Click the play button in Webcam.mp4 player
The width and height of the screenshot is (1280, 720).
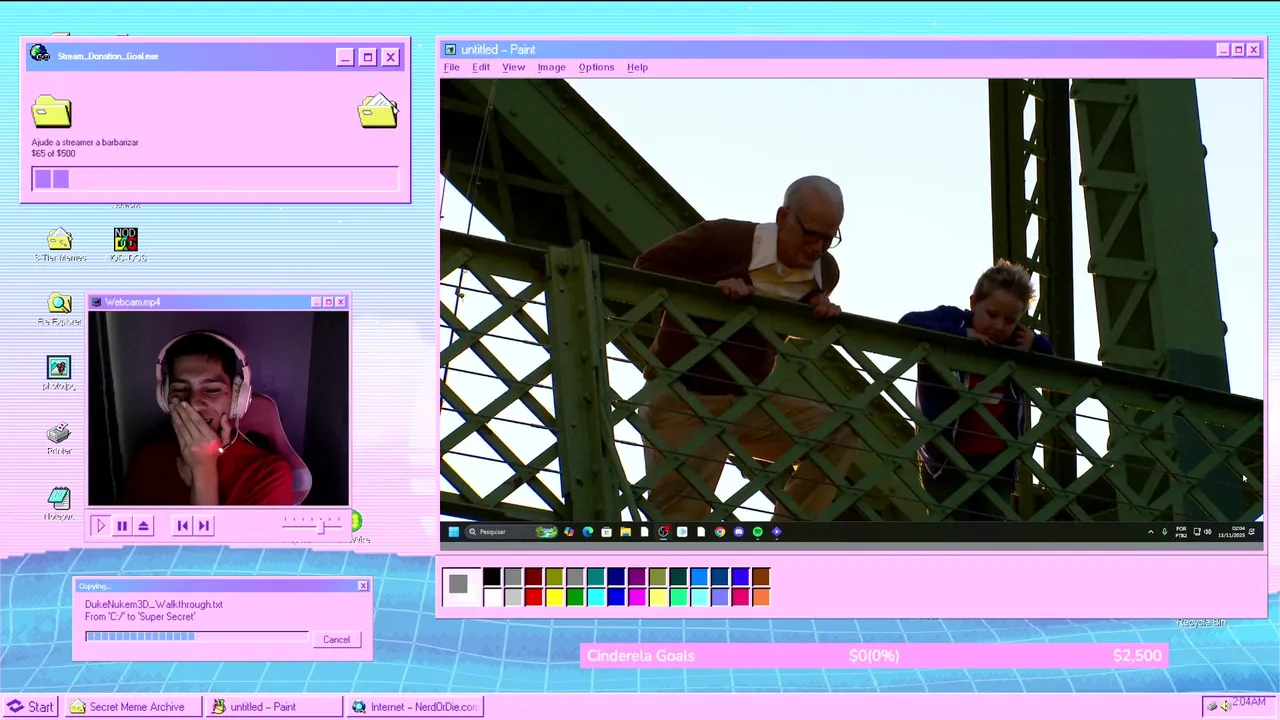coord(100,525)
